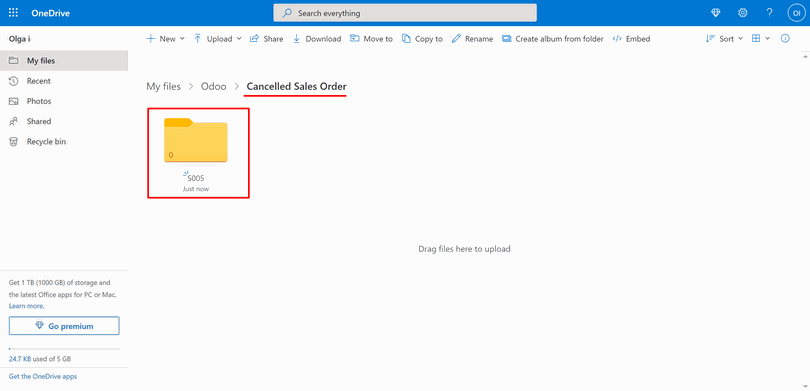Screen dimensions: 810x391
Task: Select My files in the sidebar
Action: click(x=64, y=60)
